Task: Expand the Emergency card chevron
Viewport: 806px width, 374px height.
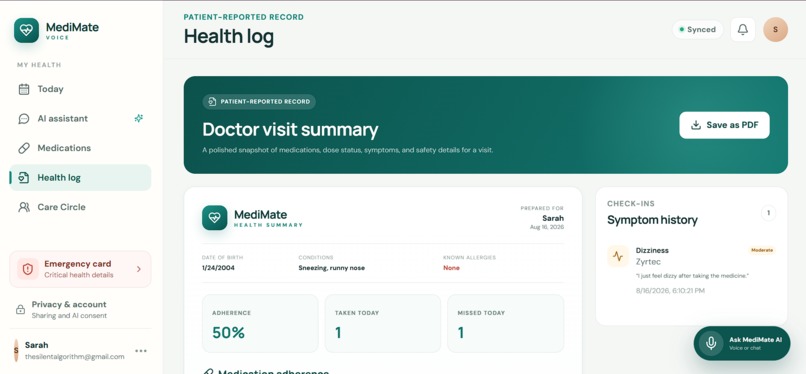Action: coord(139,269)
